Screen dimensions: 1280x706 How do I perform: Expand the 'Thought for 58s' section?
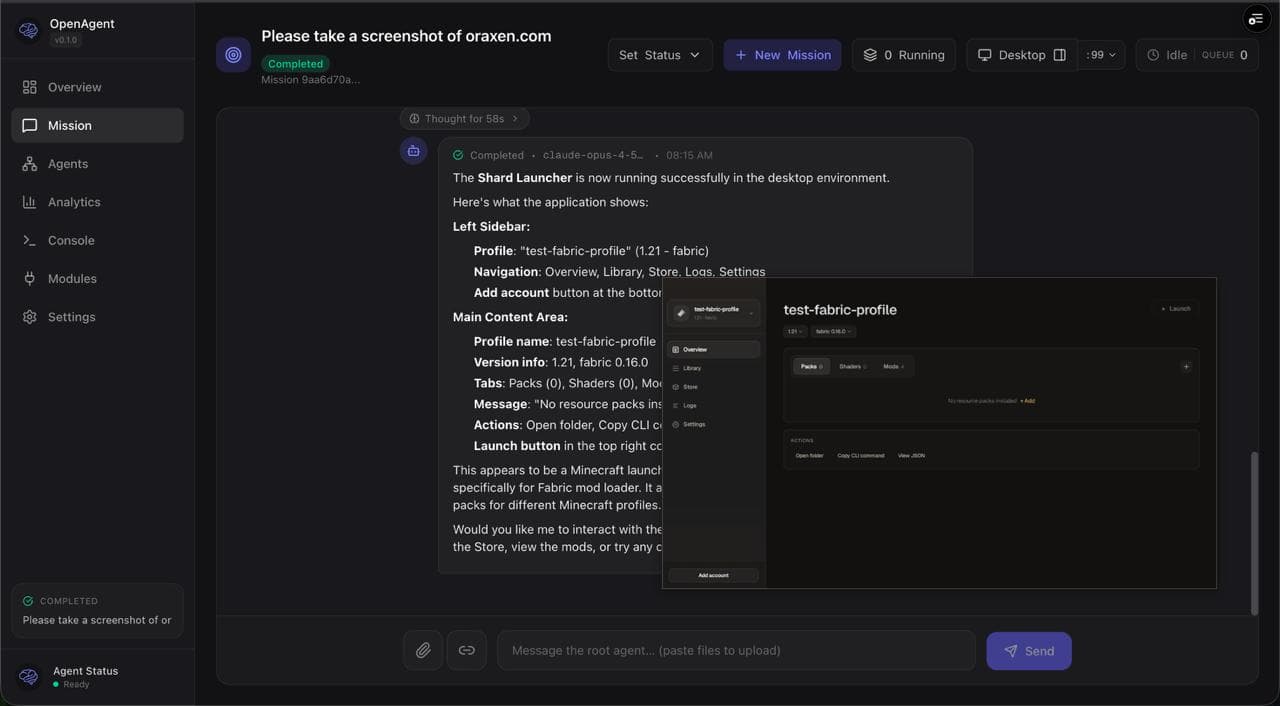[x=465, y=119]
